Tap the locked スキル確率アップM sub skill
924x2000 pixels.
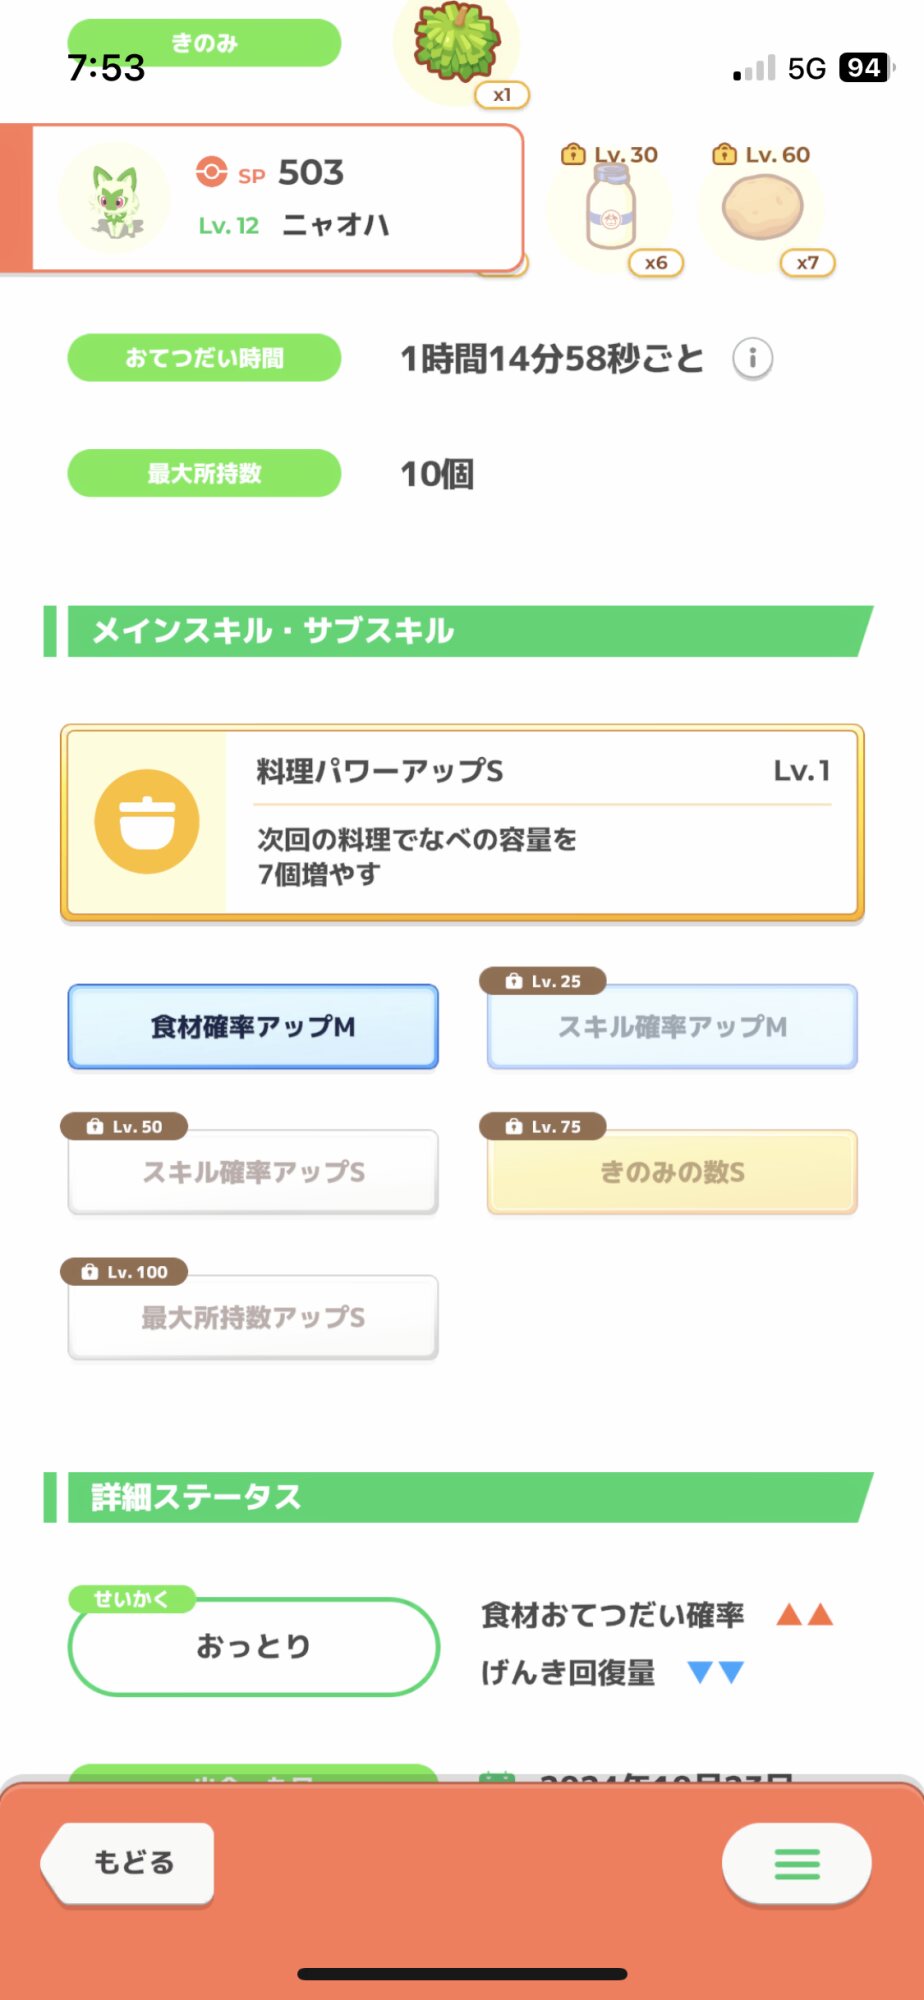672,1027
